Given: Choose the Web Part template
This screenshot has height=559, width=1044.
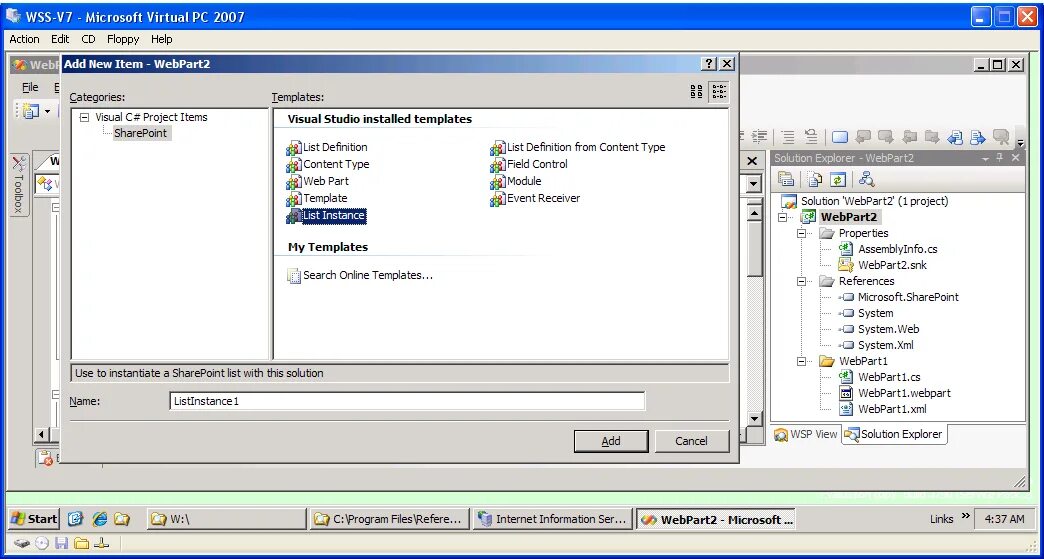Looking at the screenshot, I should (x=318, y=181).
